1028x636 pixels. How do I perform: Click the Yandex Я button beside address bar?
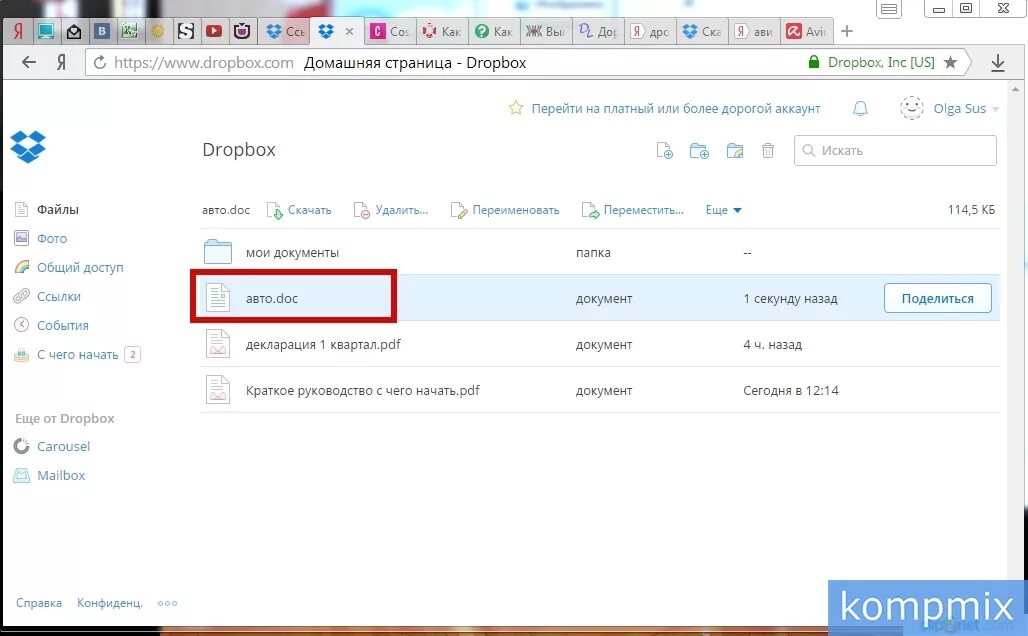coord(61,62)
